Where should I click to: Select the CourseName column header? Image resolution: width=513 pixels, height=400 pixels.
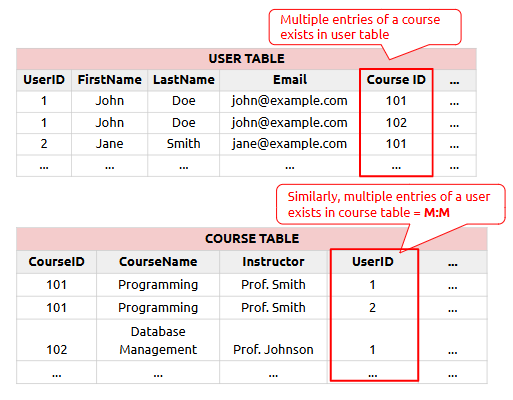[158, 262]
